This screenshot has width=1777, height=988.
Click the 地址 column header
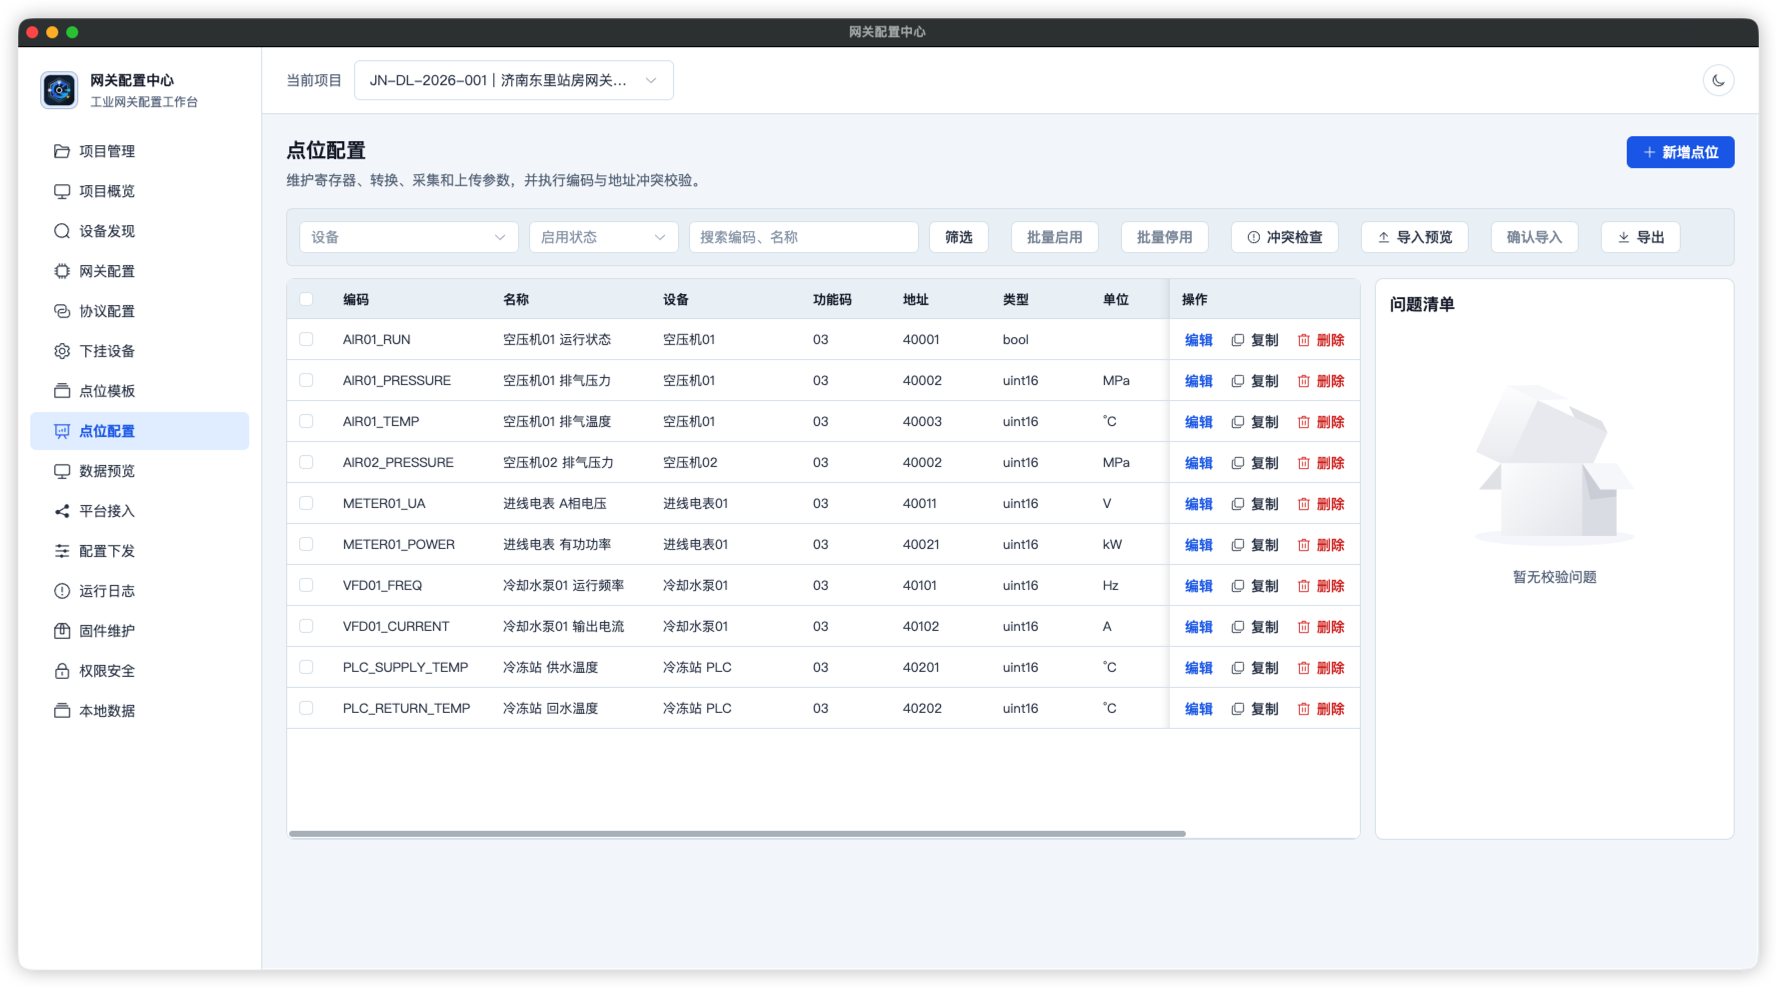pyautogui.click(x=916, y=299)
